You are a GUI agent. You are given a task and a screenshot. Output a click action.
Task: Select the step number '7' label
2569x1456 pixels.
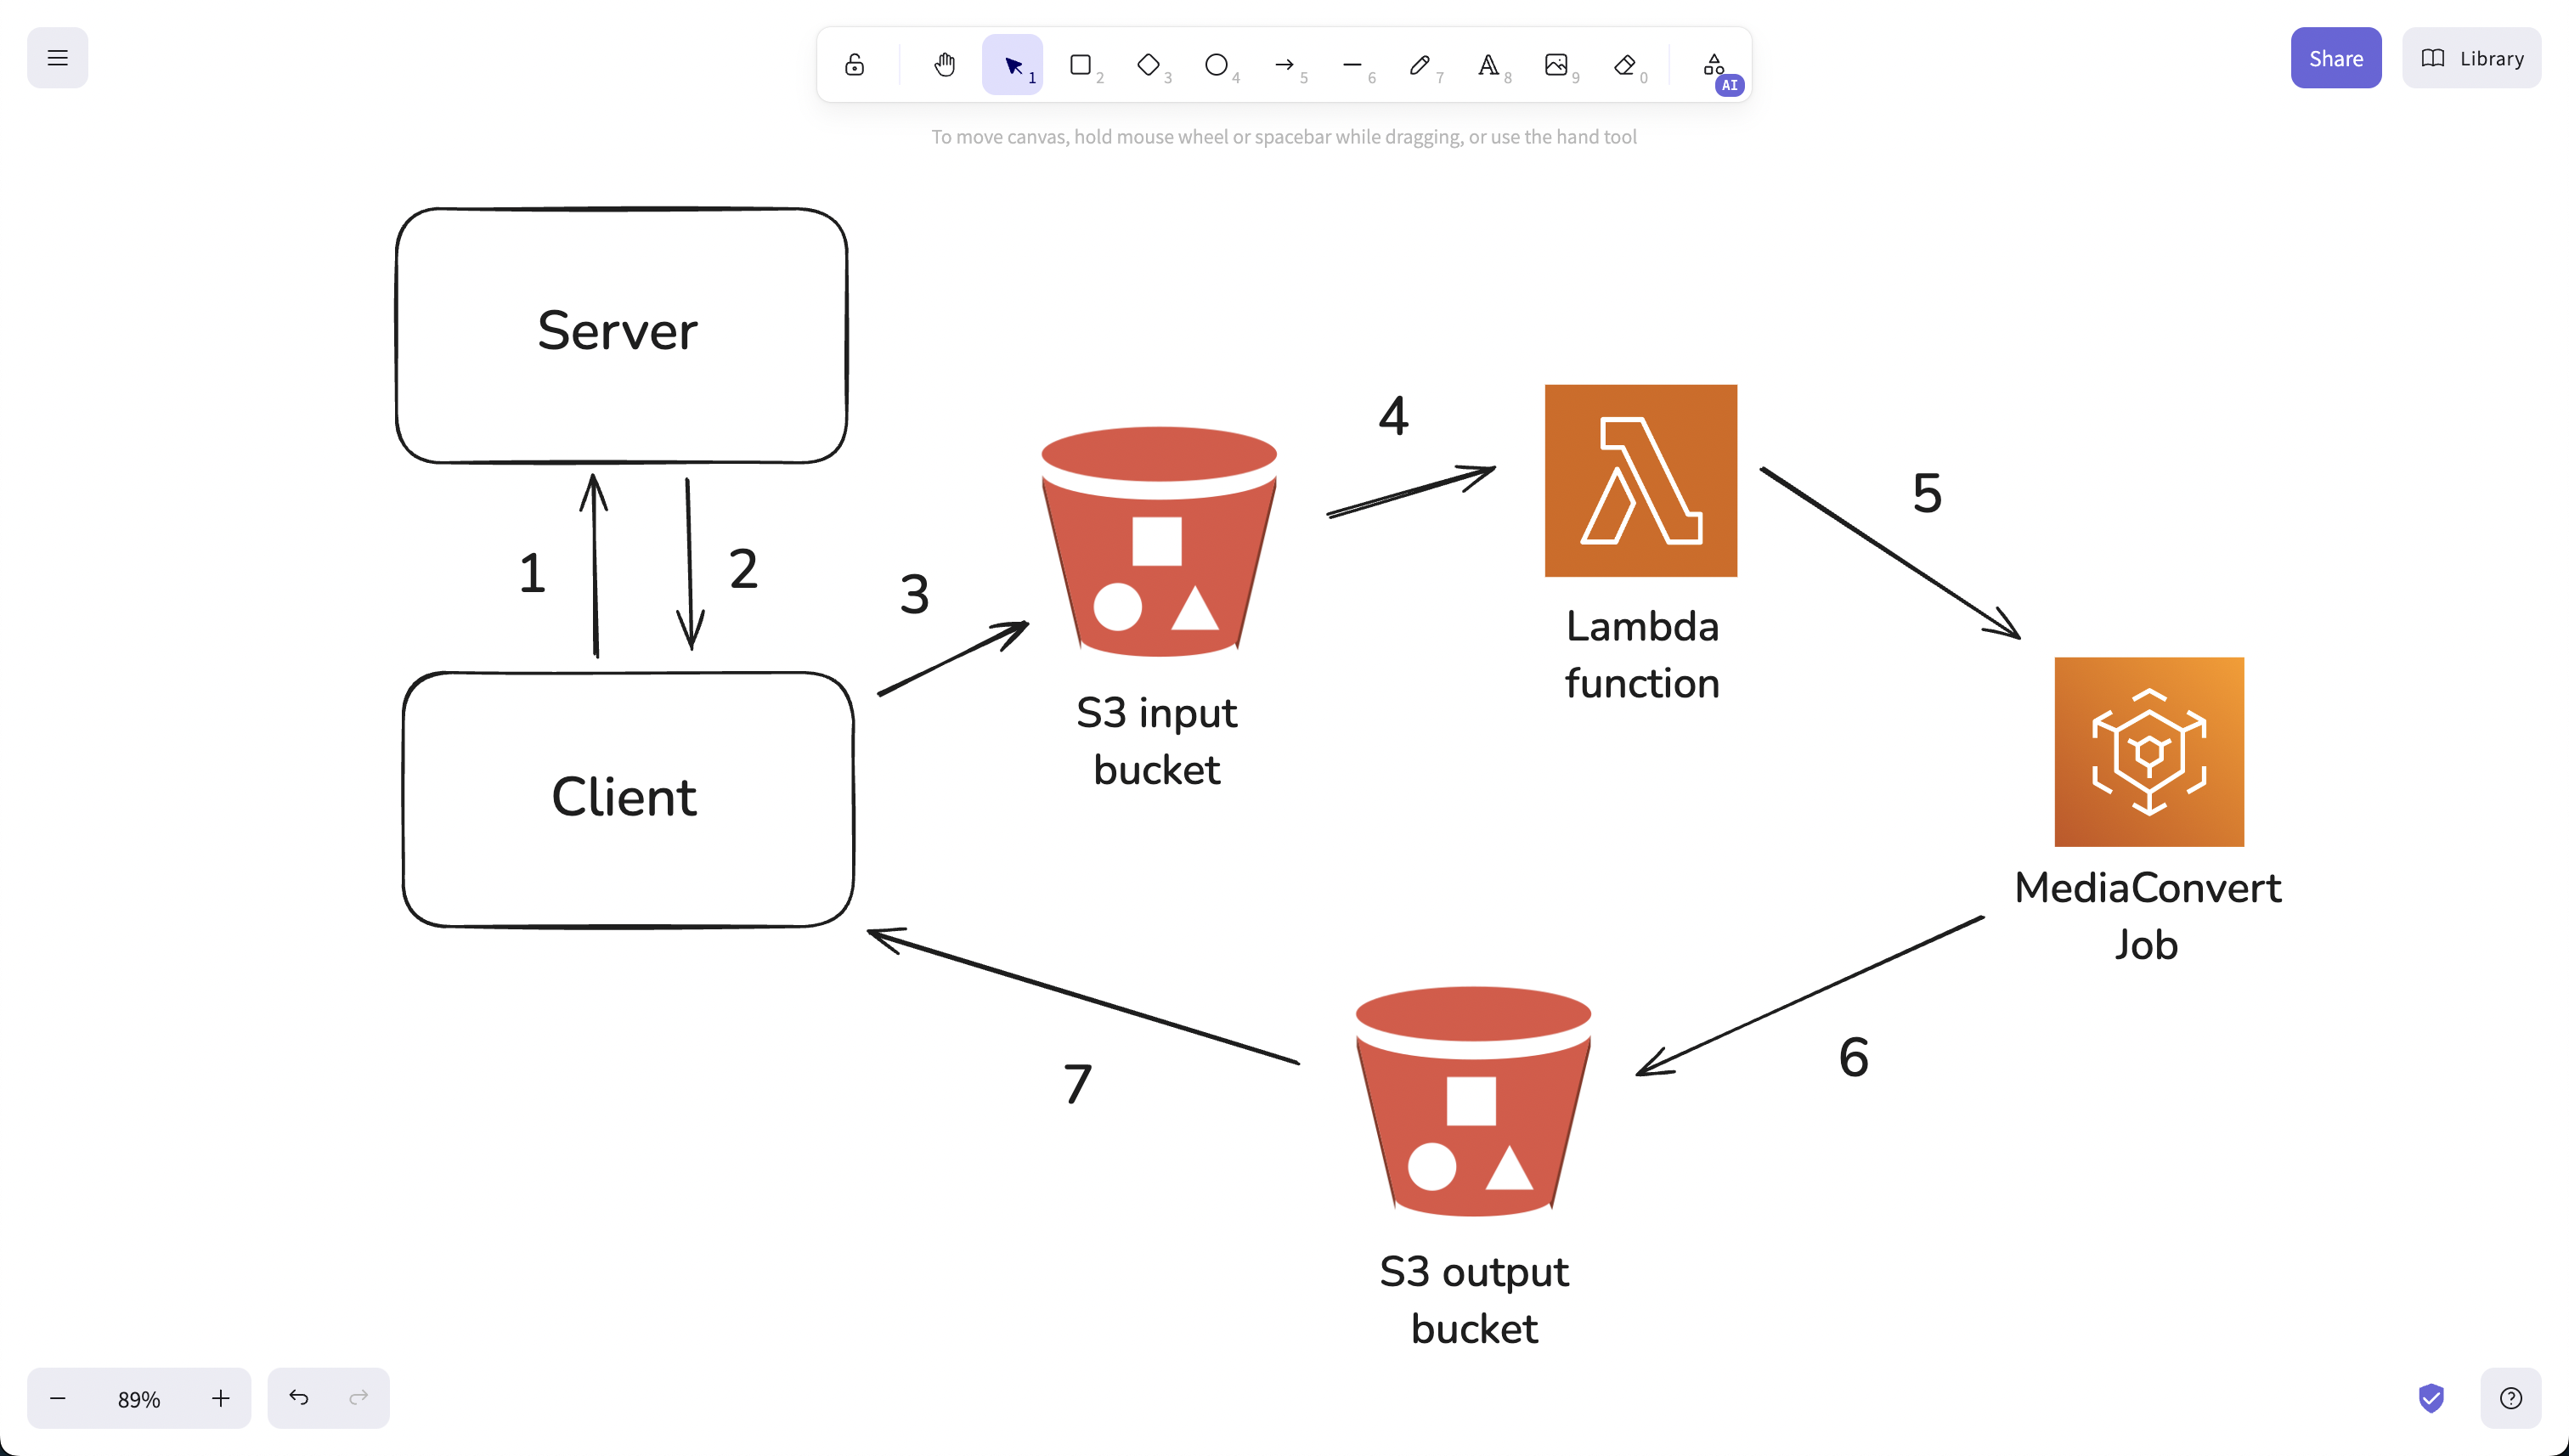(x=1077, y=1084)
